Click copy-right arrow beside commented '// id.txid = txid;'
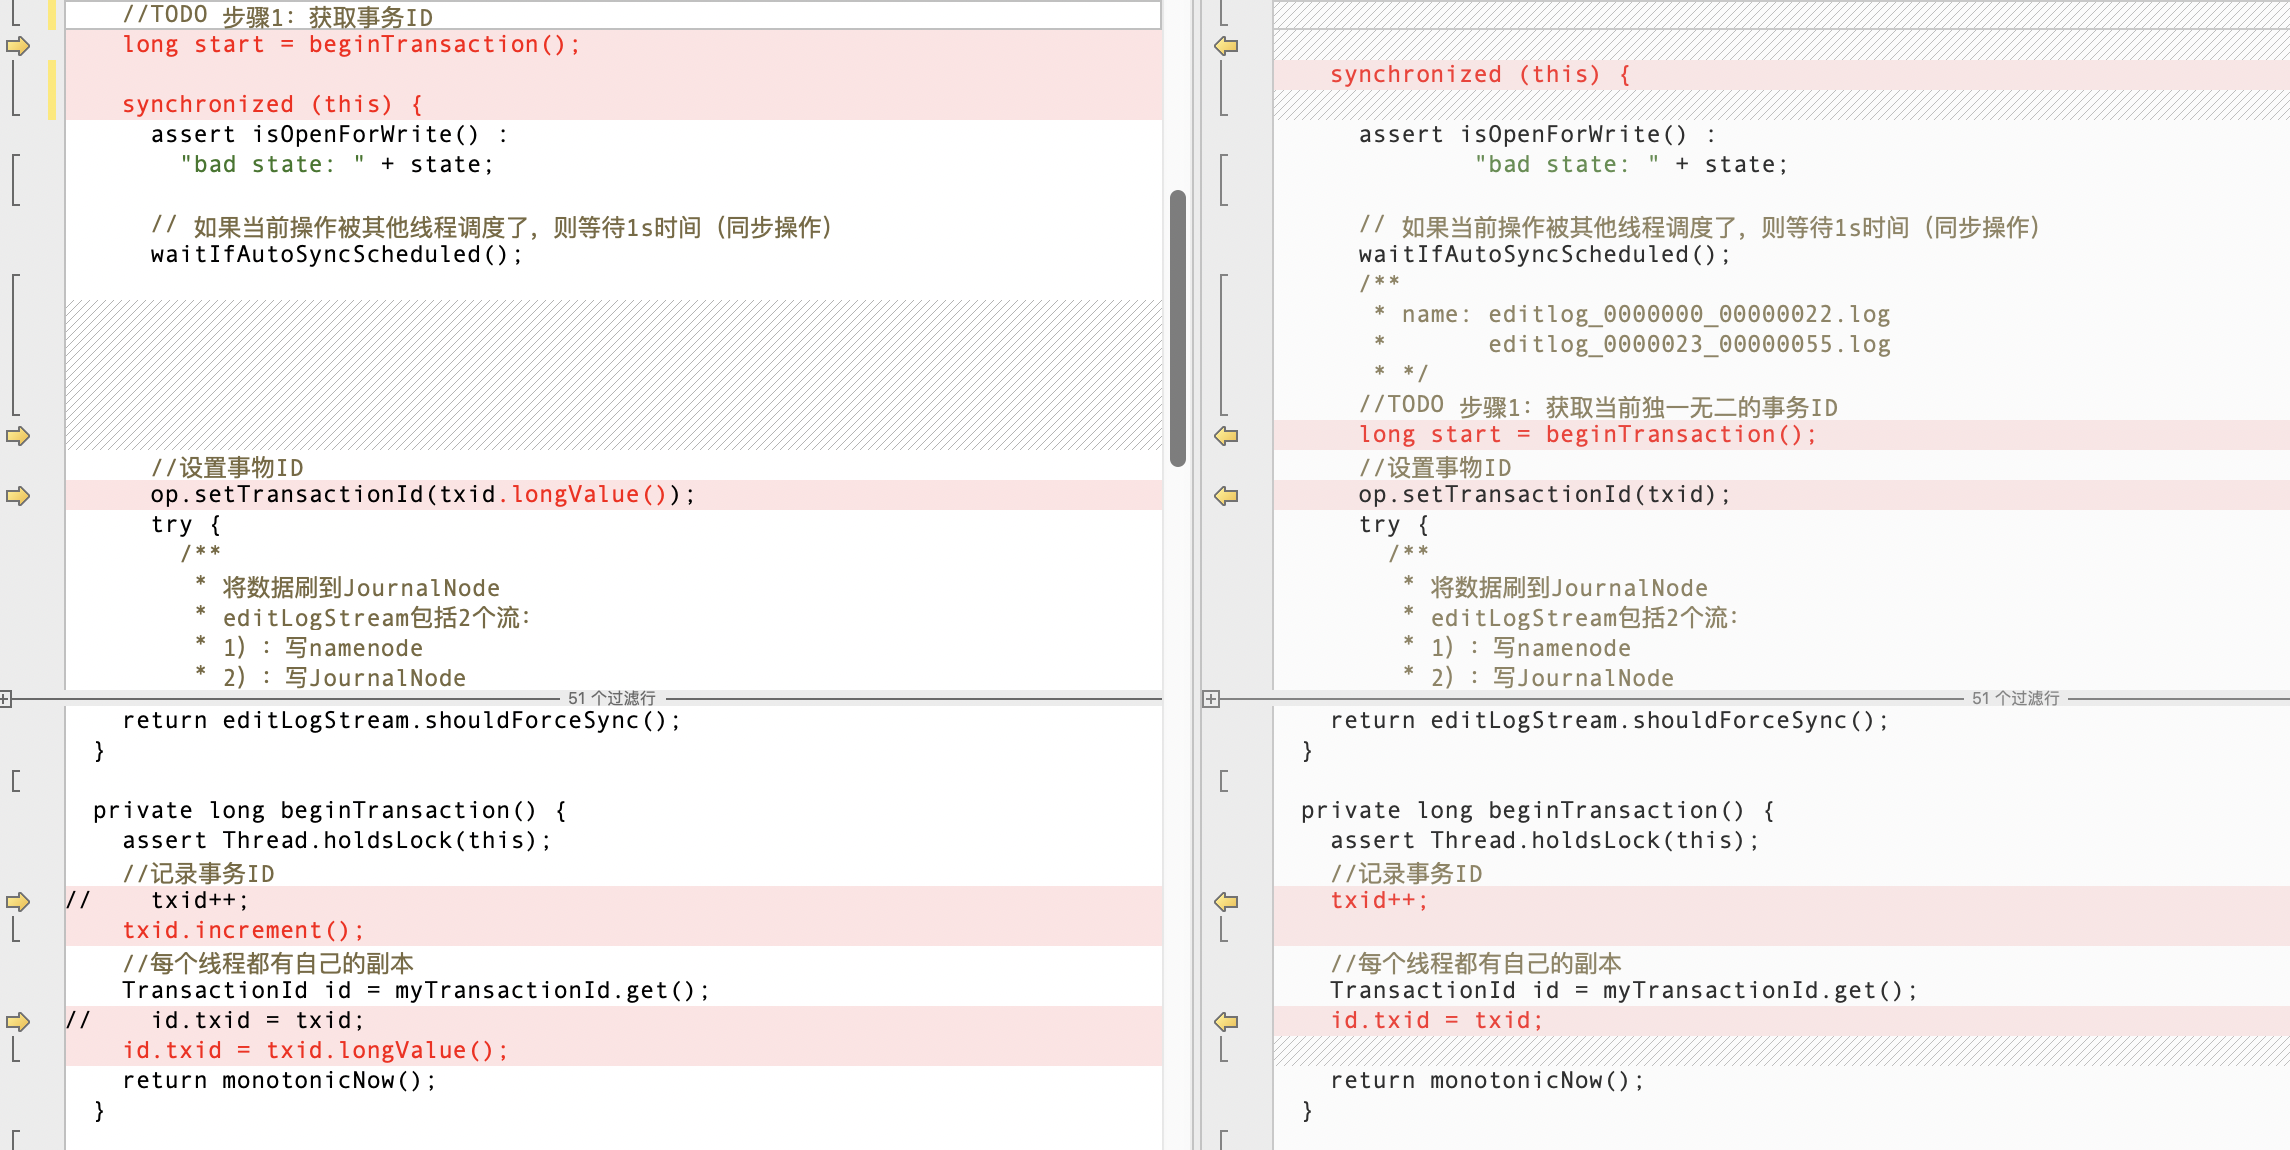The image size is (2290, 1150). coord(18,1021)
